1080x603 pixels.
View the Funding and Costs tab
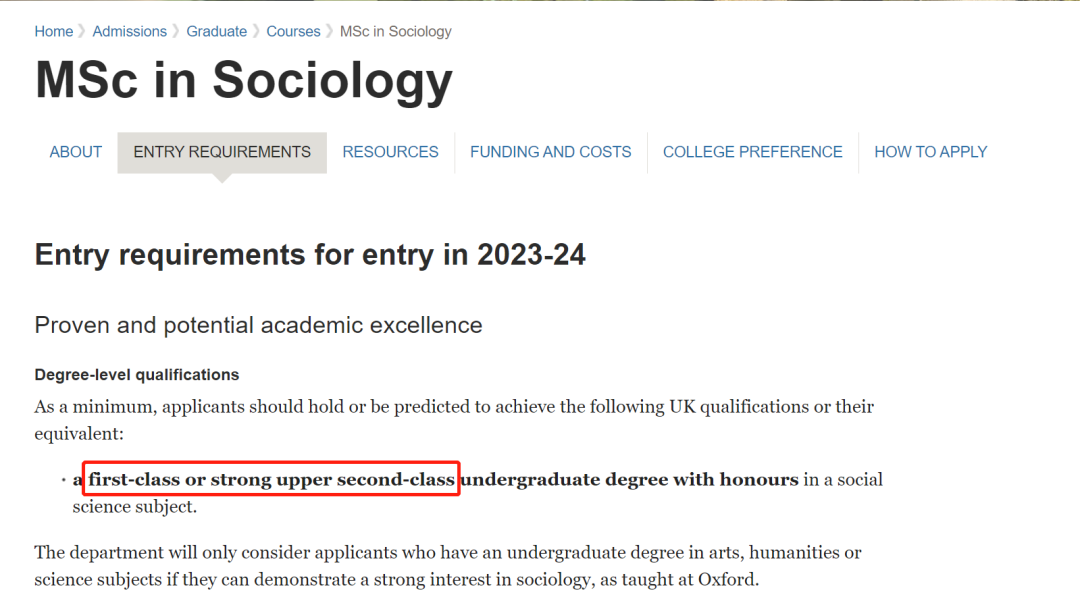coord(550,152)
